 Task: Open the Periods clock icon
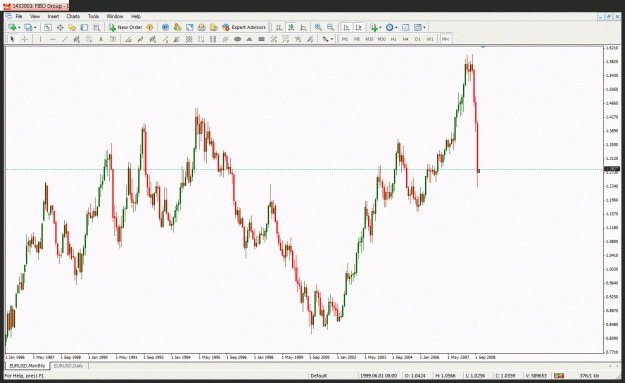coord(389,27)
